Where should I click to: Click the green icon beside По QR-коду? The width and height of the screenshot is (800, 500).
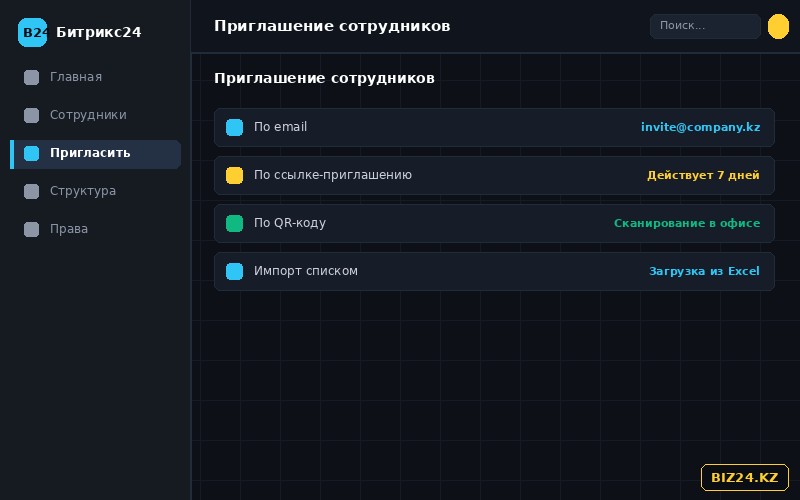tap(234, 223)
